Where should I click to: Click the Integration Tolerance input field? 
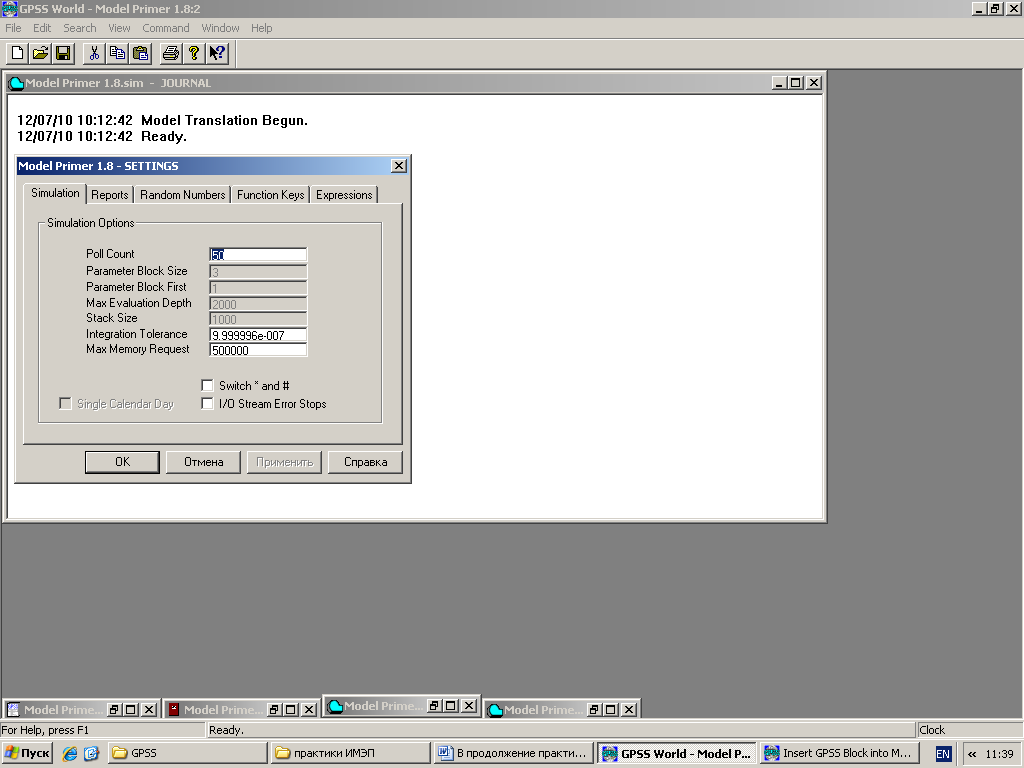click(258, 335)
